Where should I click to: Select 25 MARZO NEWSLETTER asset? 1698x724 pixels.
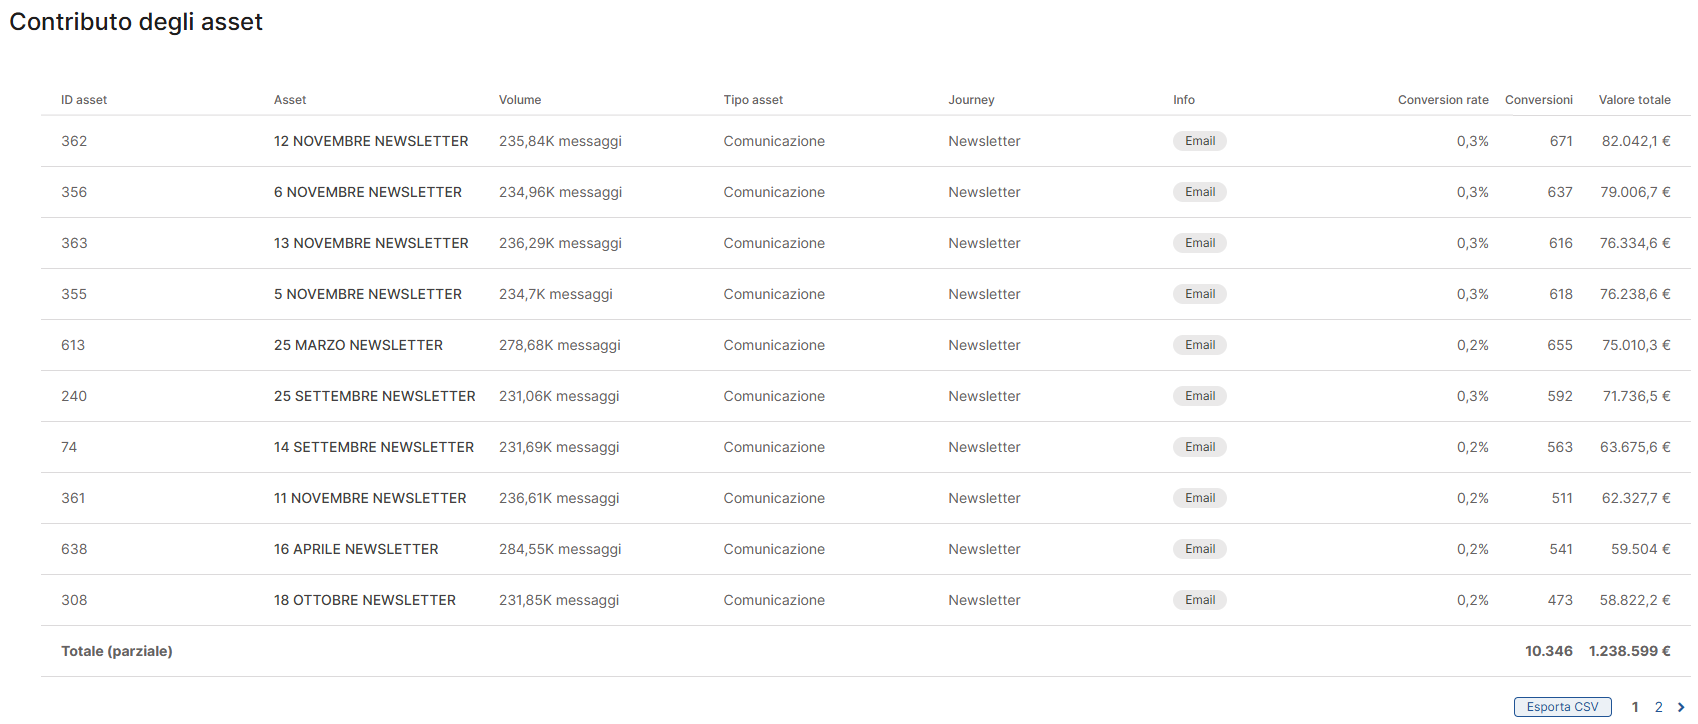pos(358,345)
